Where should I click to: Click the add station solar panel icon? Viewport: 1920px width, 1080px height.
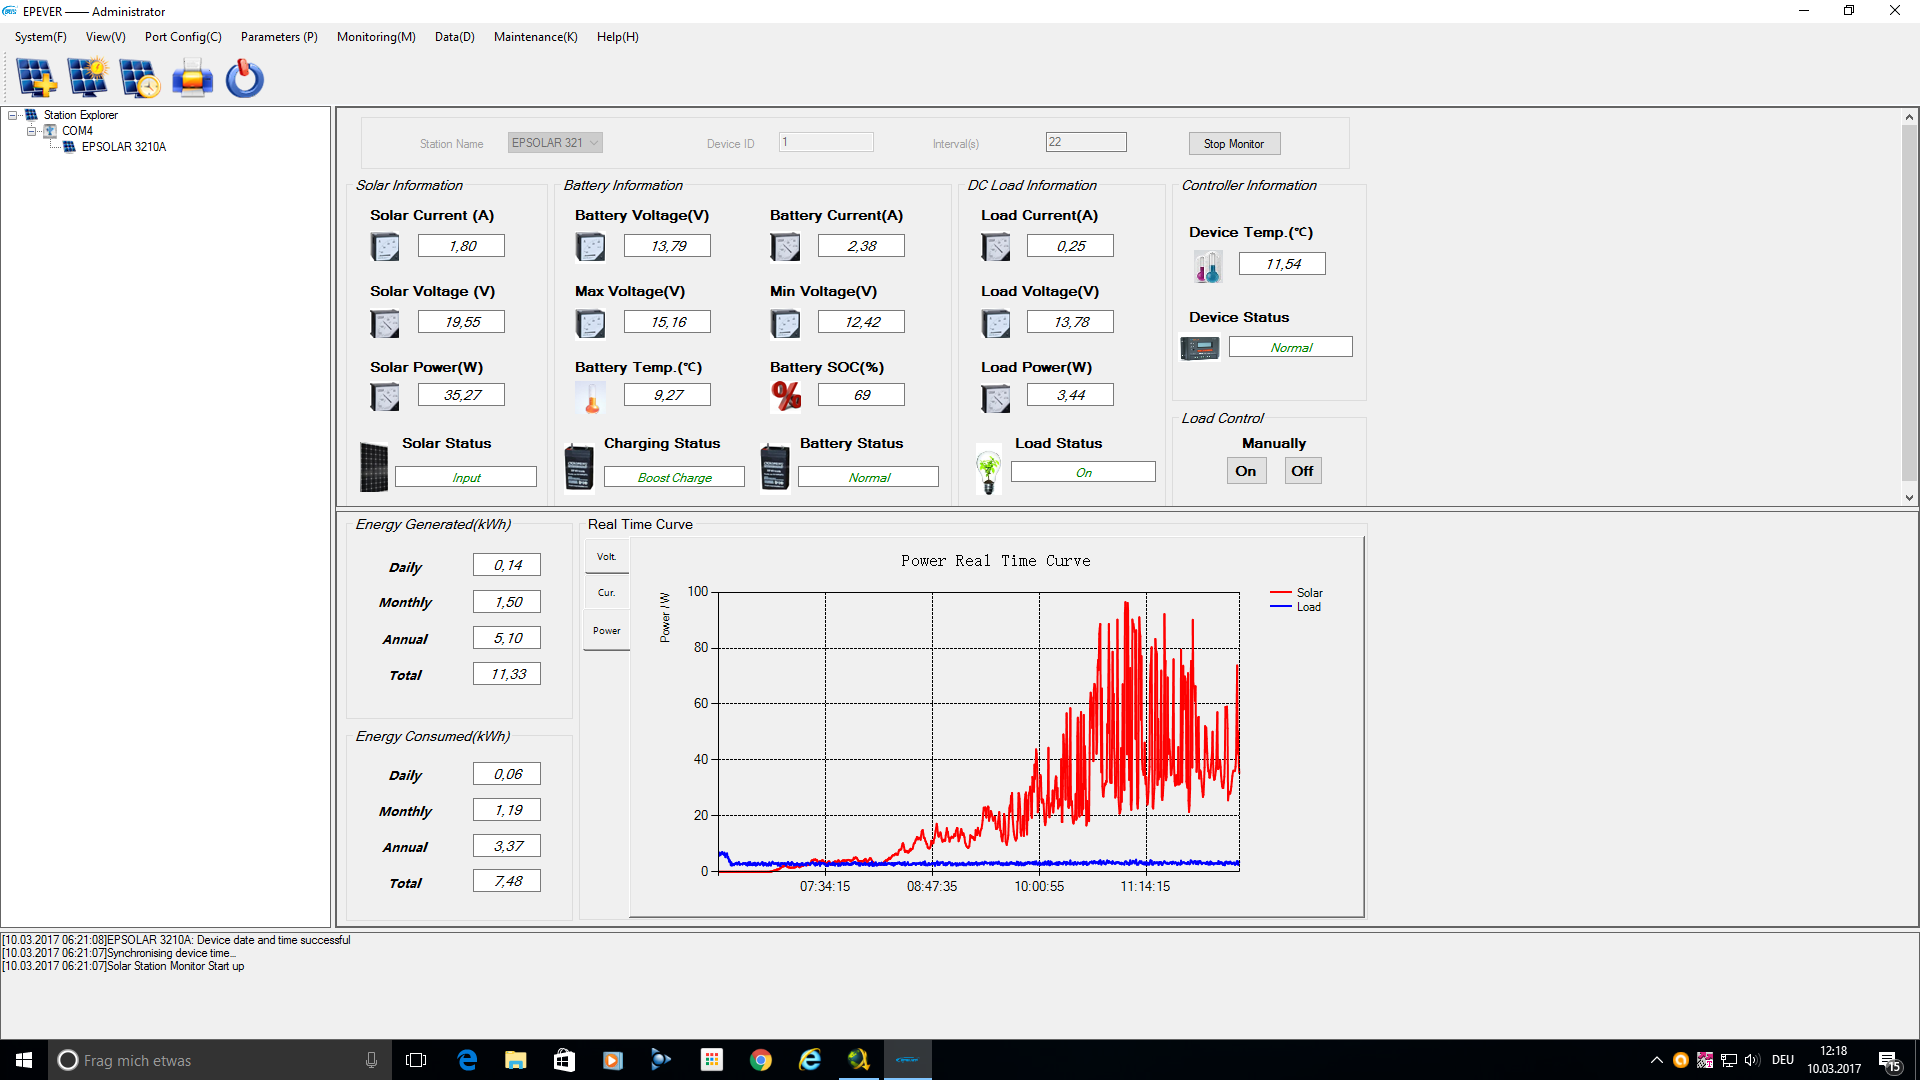(x=36, y=78)
